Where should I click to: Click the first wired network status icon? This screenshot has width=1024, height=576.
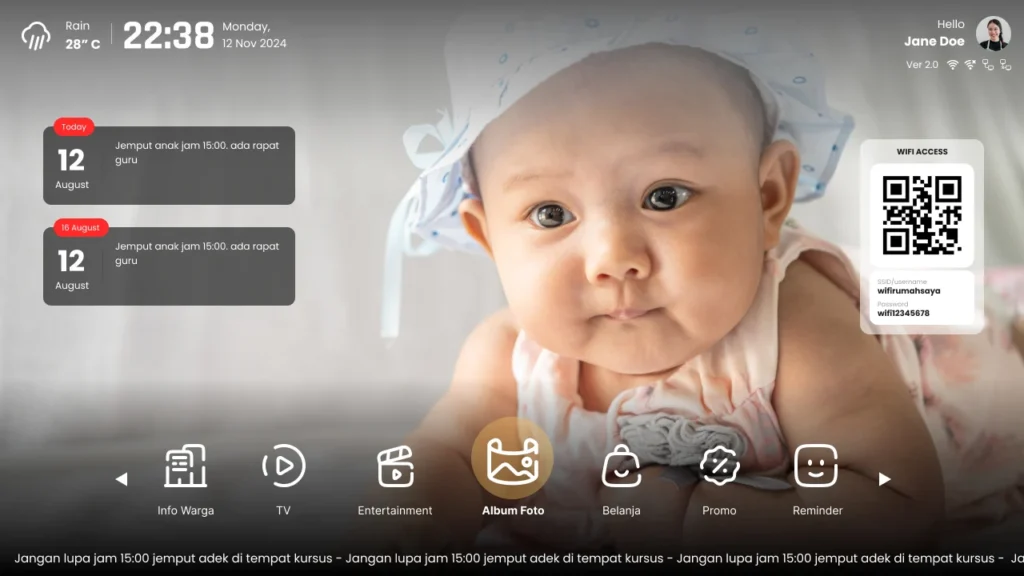tap(988, 65)
